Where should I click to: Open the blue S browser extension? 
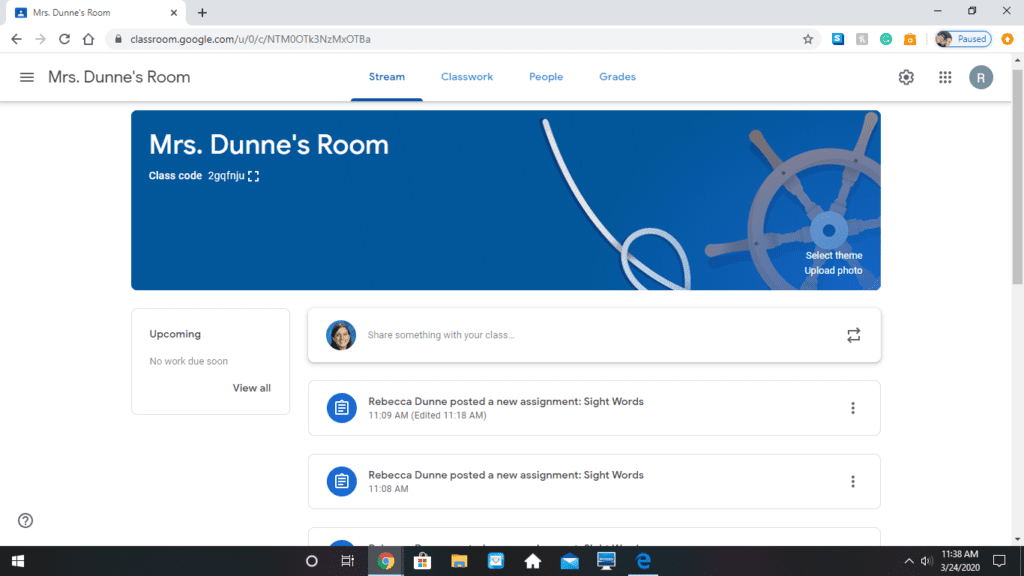[x=838, y=39]
